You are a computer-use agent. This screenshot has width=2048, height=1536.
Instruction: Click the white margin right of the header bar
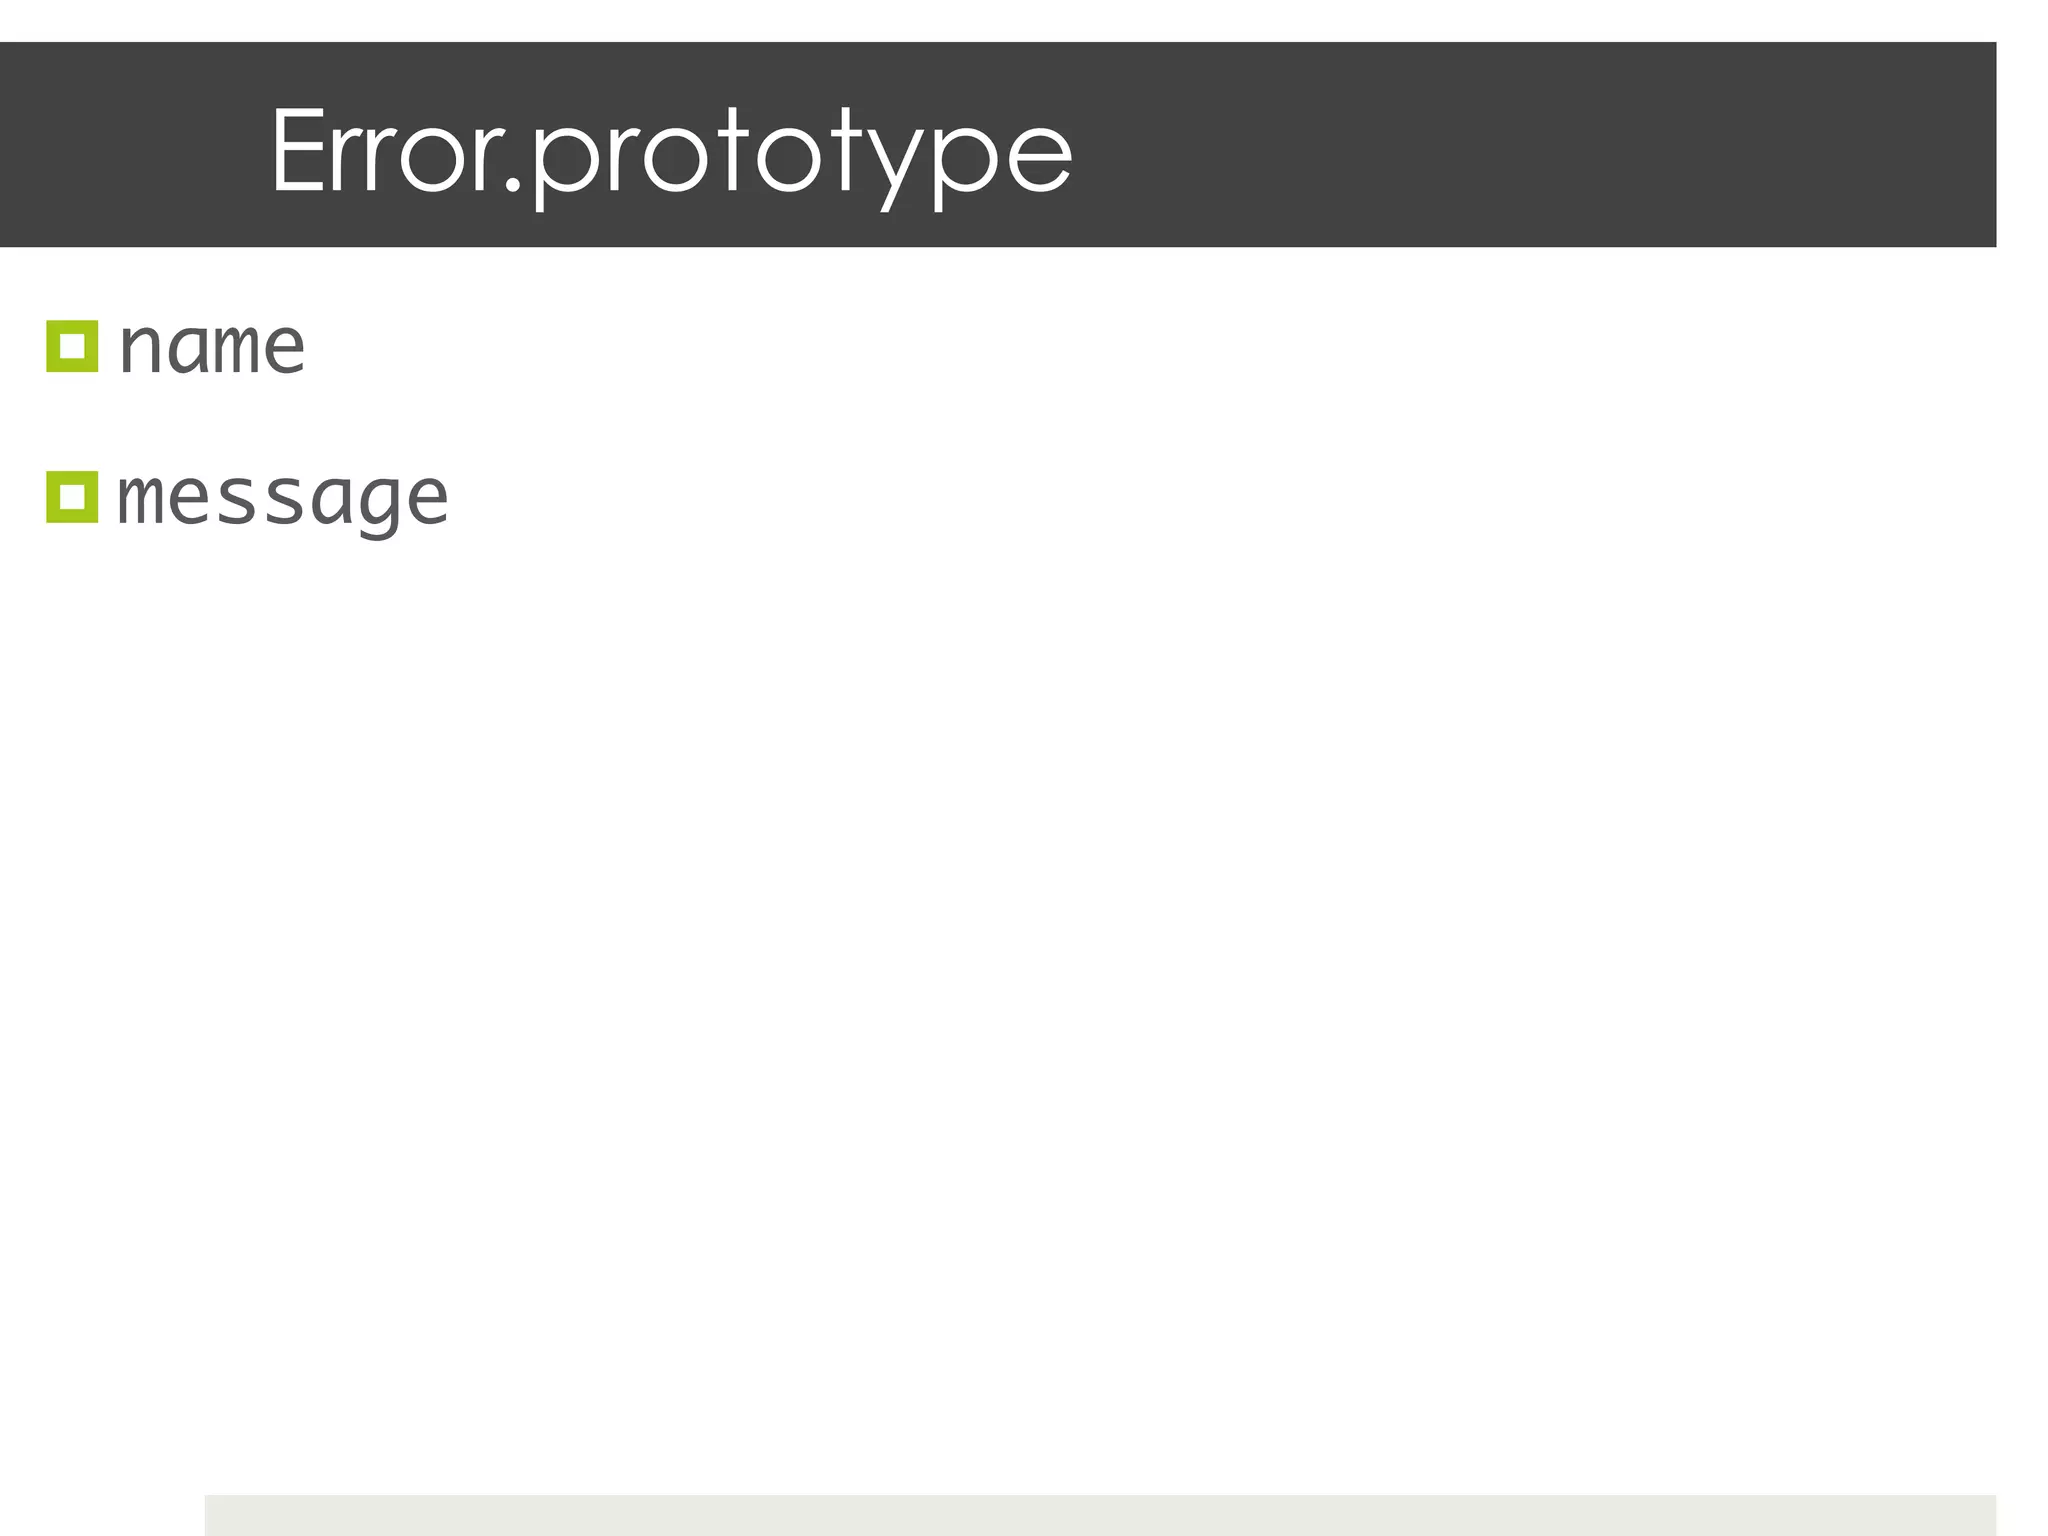(x=2022, y=145)
